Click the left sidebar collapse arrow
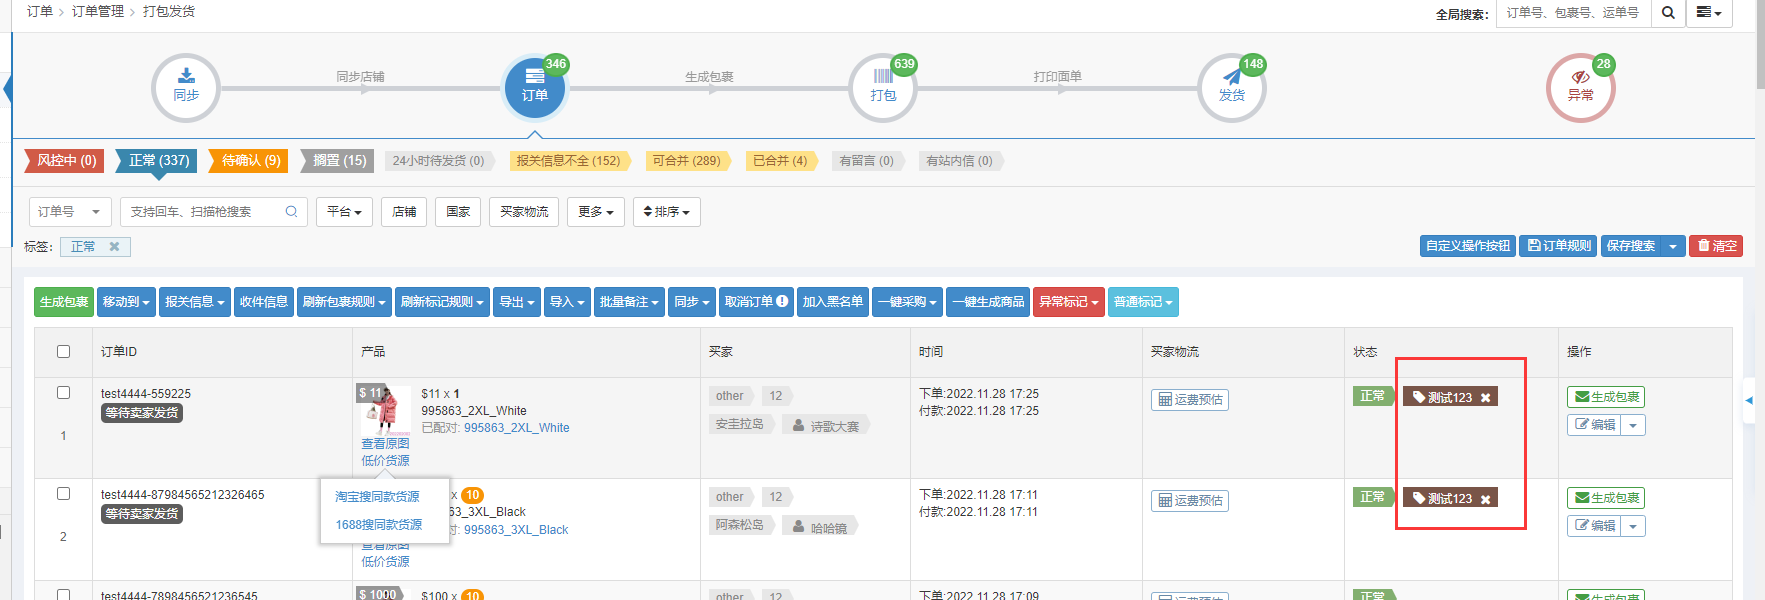1765x600 pixels. pyautogui.click(x=6, y=88)
